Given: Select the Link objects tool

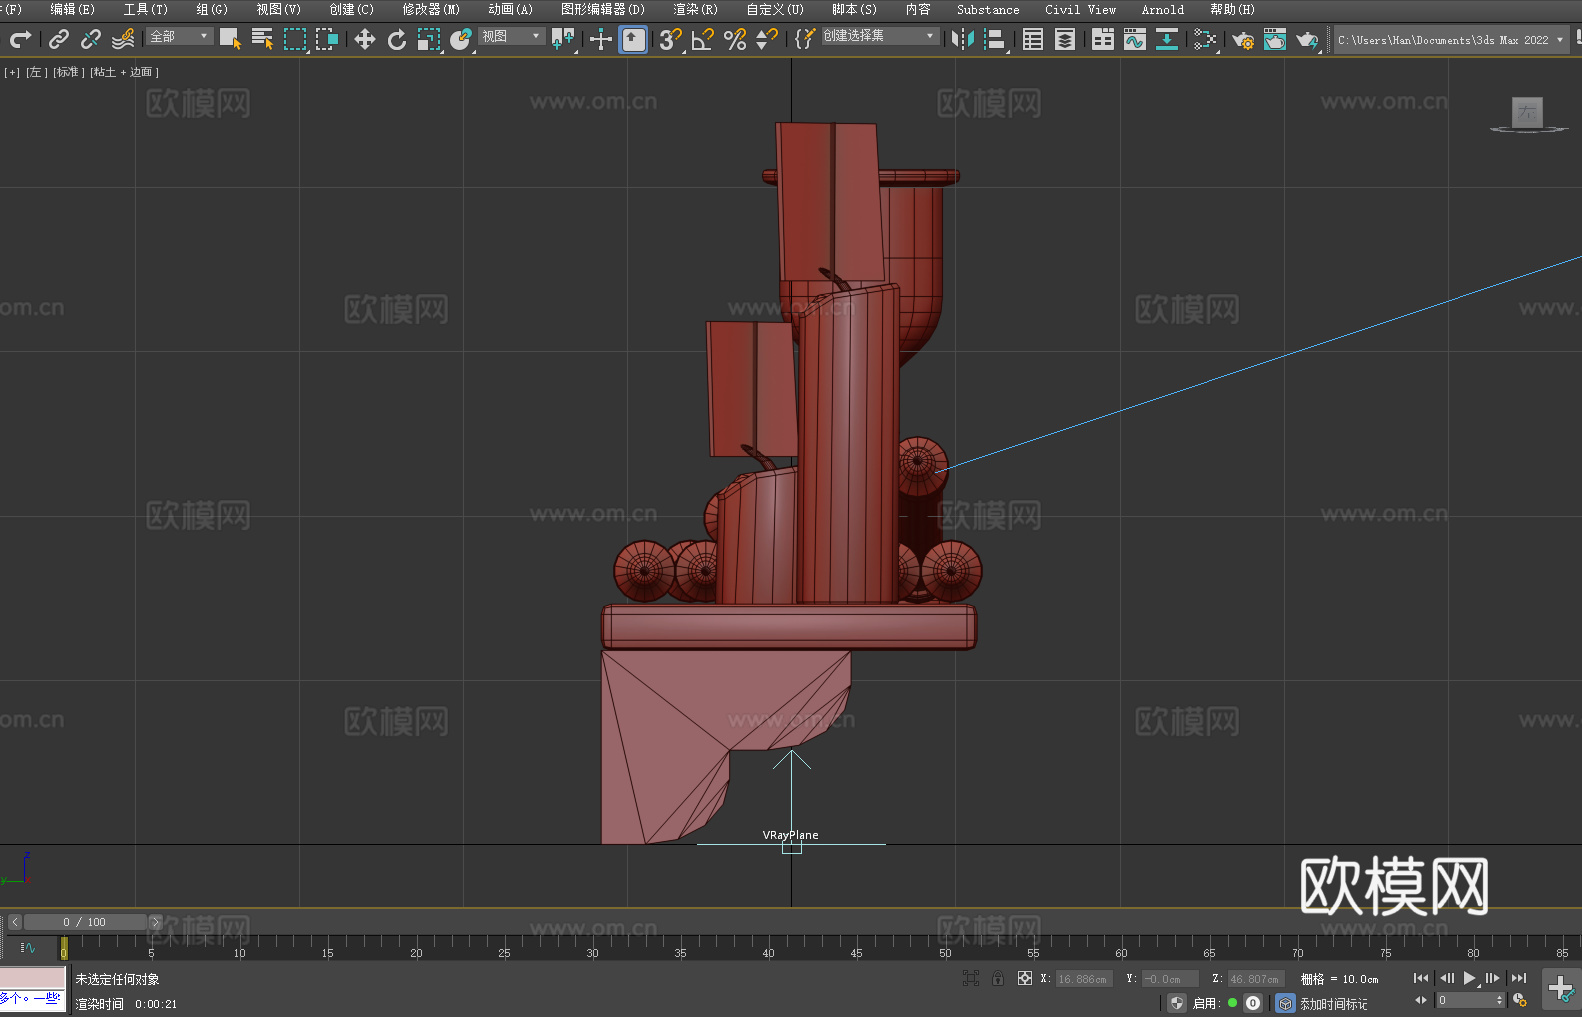Looking at the screenshot, I should 59,39.
